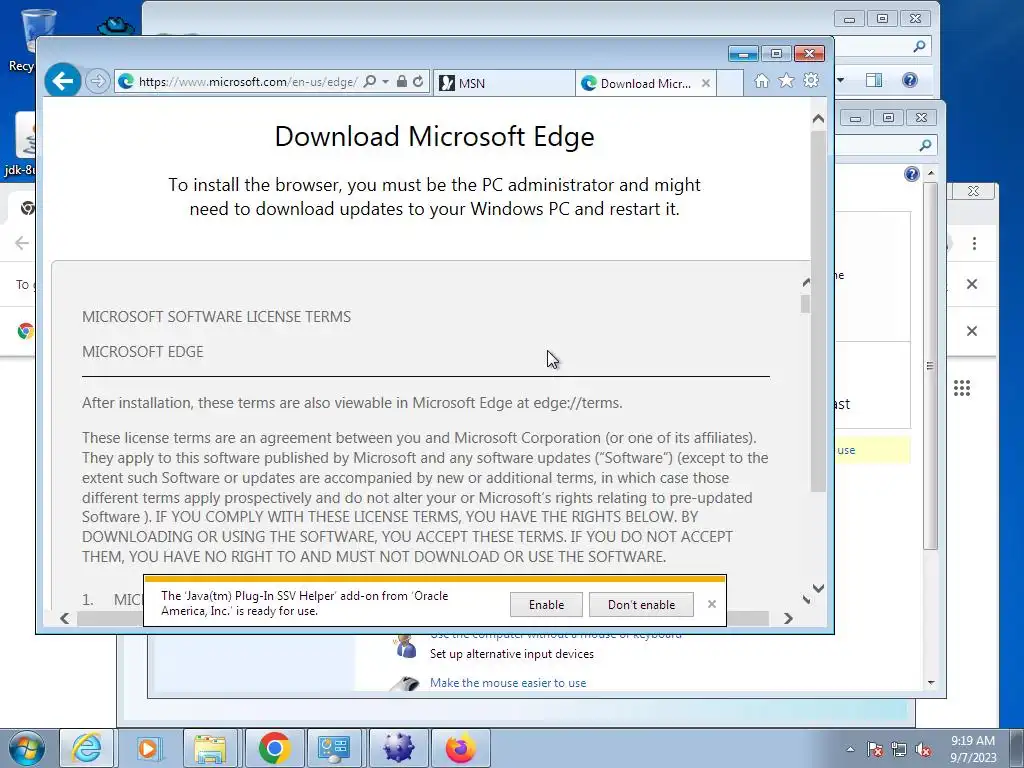The height and width of the screenshot is (768, 1024).
Task: Click the spiky blue ball taskbar icon
Action: [398, 748]
